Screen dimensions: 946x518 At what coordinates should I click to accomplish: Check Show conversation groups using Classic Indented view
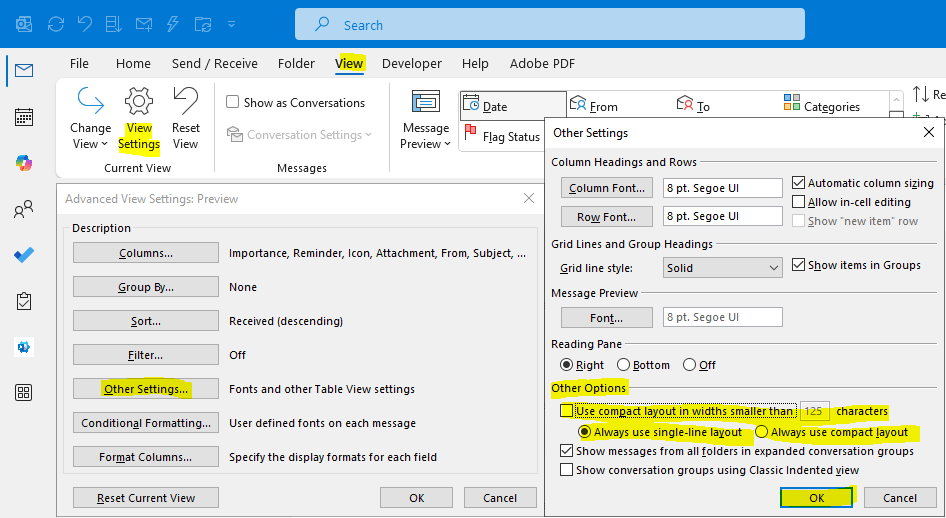567,469
